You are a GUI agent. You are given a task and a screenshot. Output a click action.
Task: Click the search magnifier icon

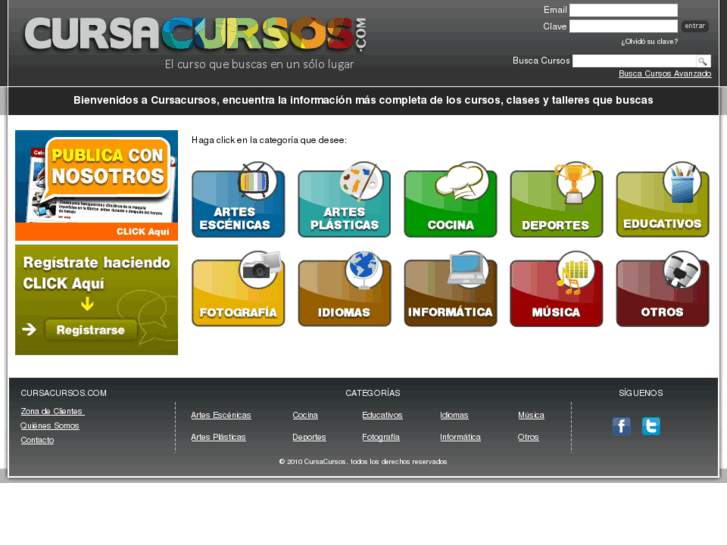[703, 61]
